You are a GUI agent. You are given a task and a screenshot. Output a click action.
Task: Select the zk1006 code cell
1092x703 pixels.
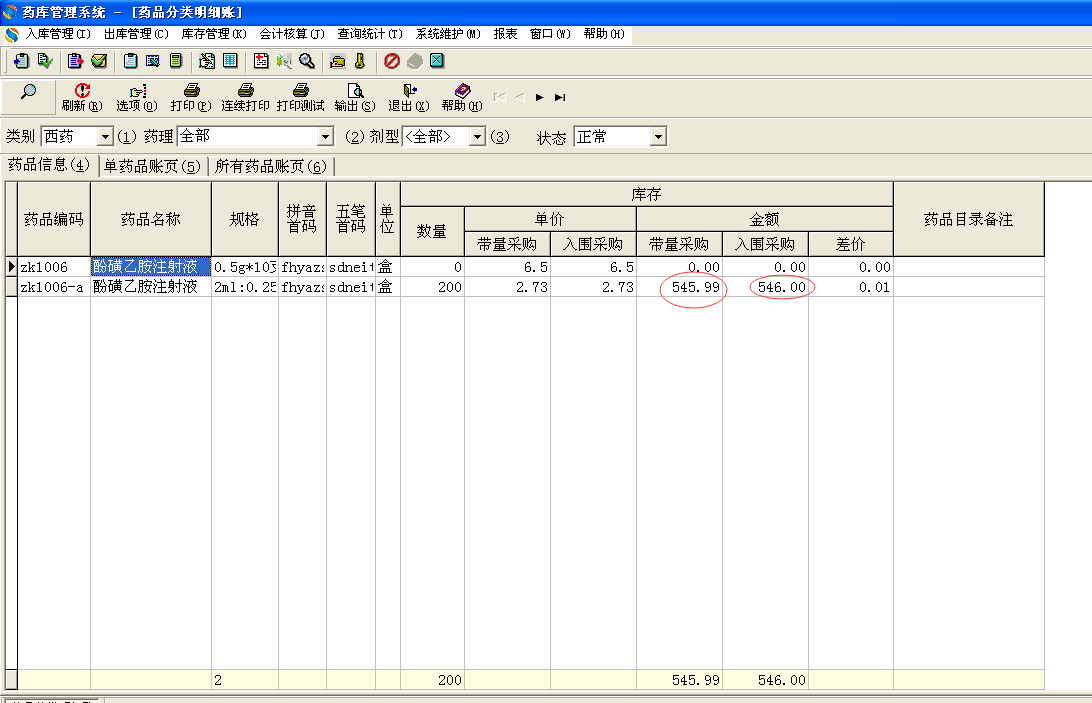click(x=54, y=267)
